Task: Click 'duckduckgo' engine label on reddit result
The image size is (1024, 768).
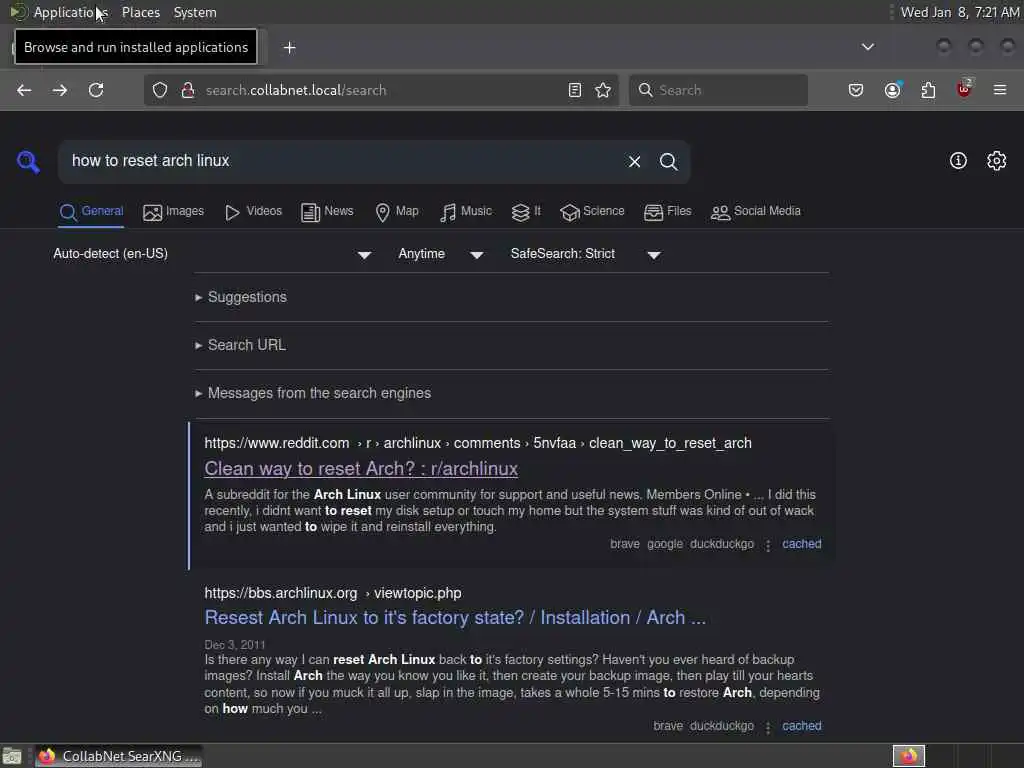Action: (x=722, y=544)
